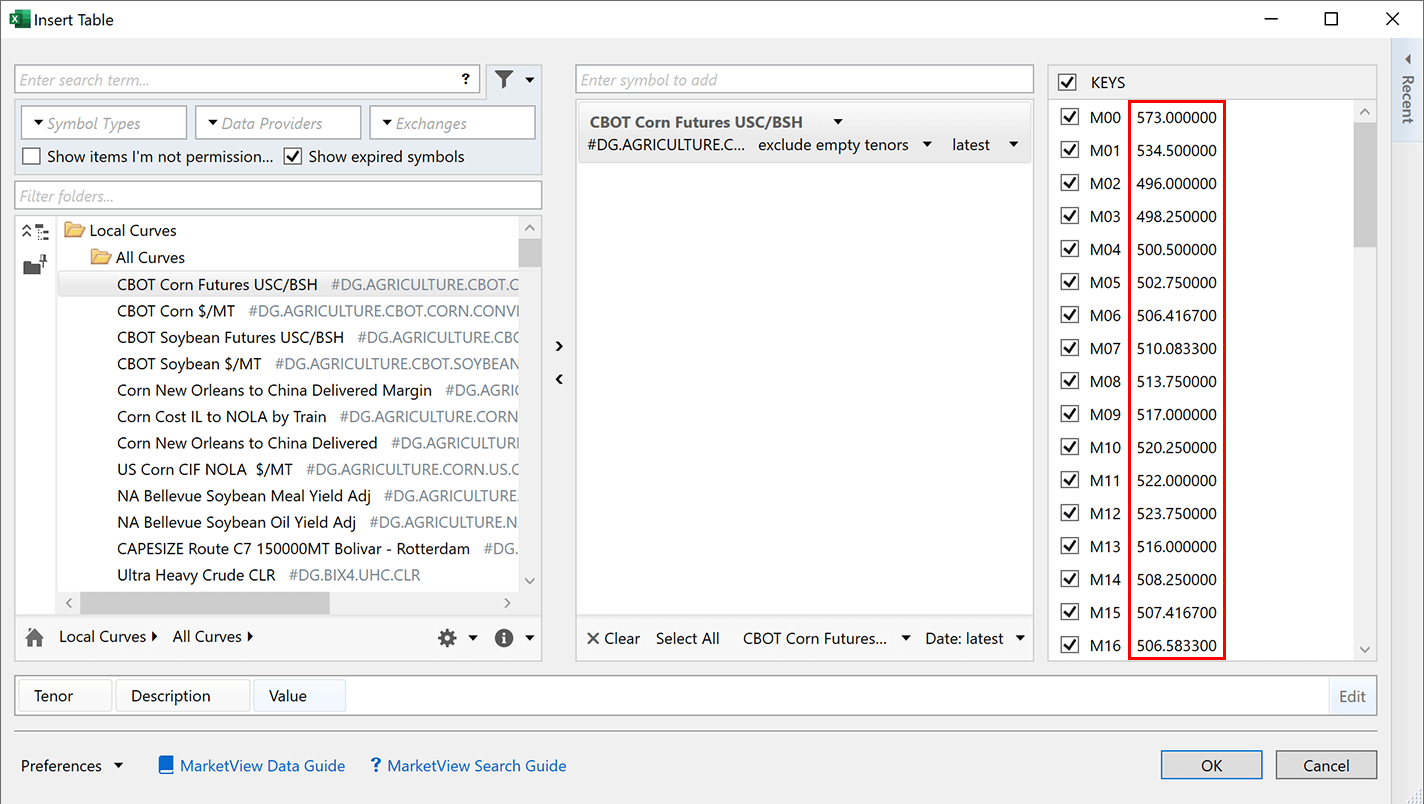
Task: Select the Value column tab
Action: pyautogui.click(x=299, y=696)
